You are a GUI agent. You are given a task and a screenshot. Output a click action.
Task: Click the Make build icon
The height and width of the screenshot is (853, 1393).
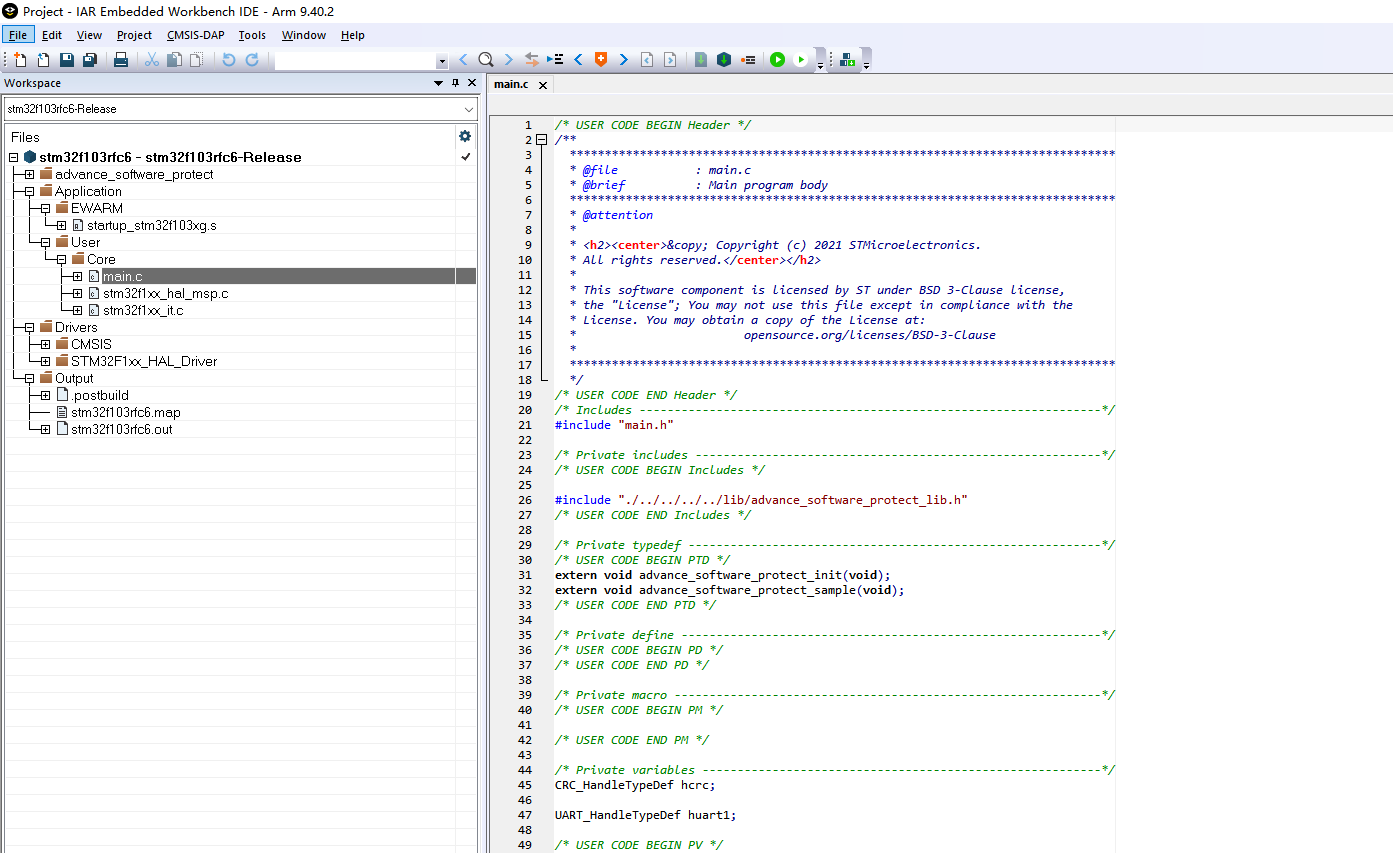[724, 60]
